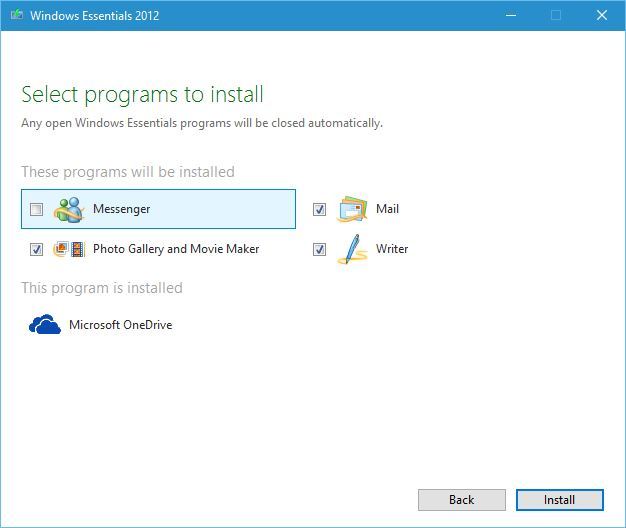Select the Messenger label
This screenshot has height=528, width=626.
click(x=121, y=209)
